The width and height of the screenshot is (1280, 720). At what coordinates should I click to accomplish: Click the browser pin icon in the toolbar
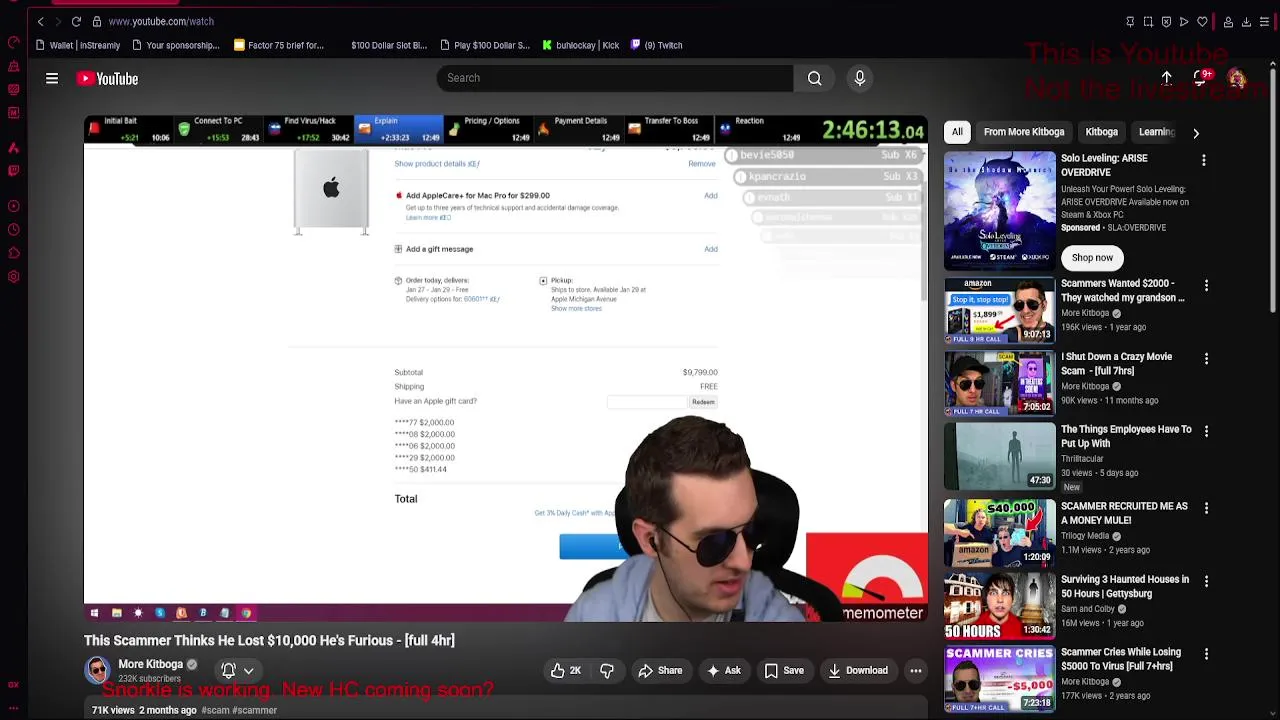[x=1130, y=21]
